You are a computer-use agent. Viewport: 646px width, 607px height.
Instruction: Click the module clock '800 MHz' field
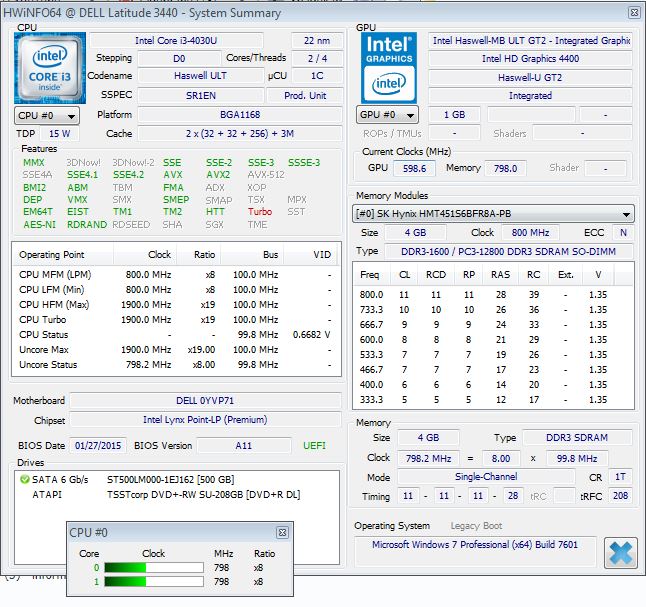[530, 232]
